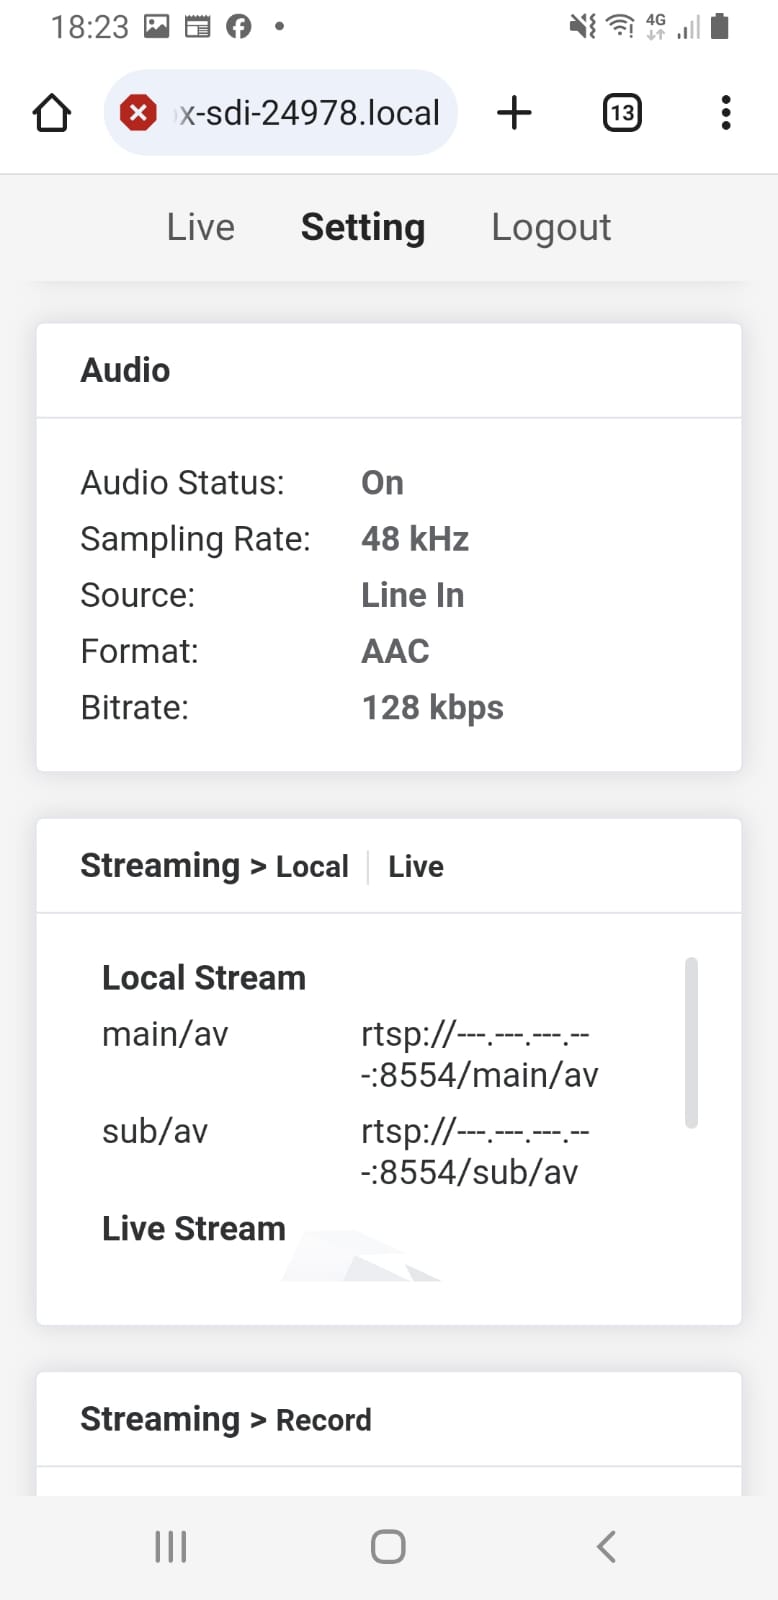Open a new tab with plus icon
778x1600 pixels.
[514, 113]
